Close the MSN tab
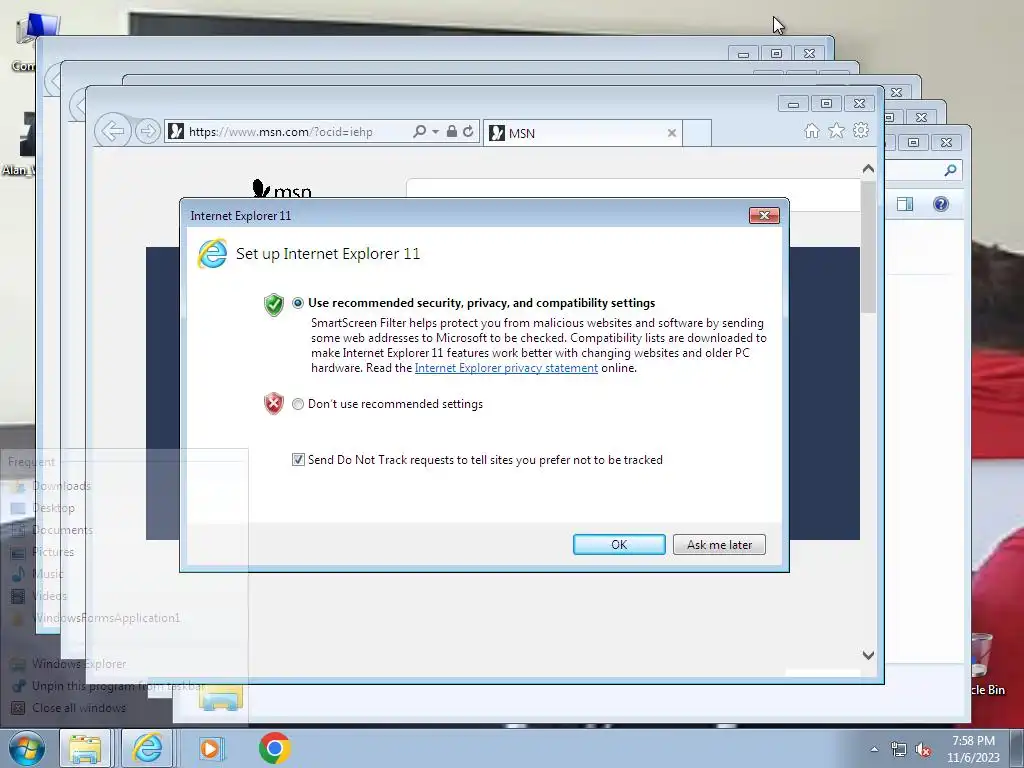The height and width of the screenshot is (768, 1024). [x=671, y=133]
